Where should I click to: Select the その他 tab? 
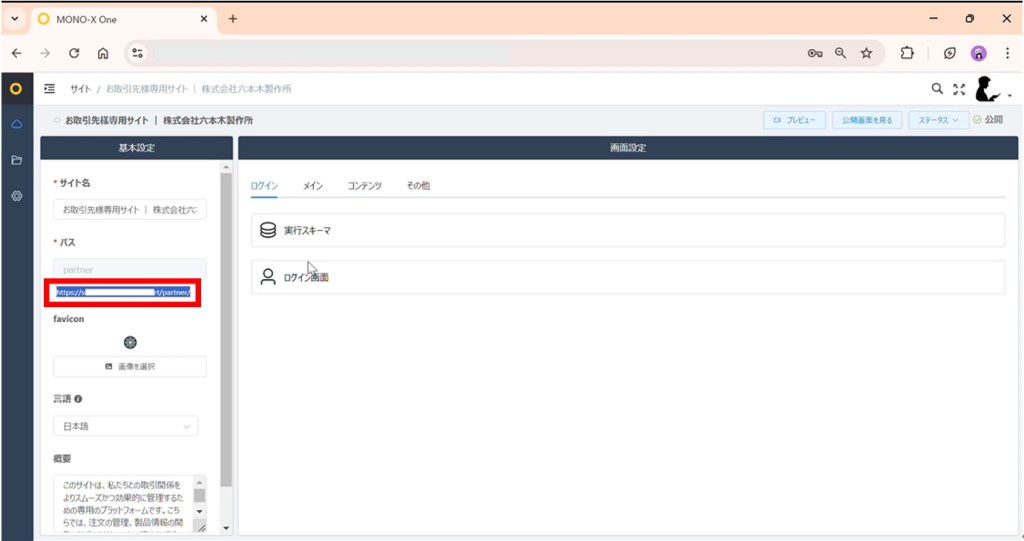point(418,186)
